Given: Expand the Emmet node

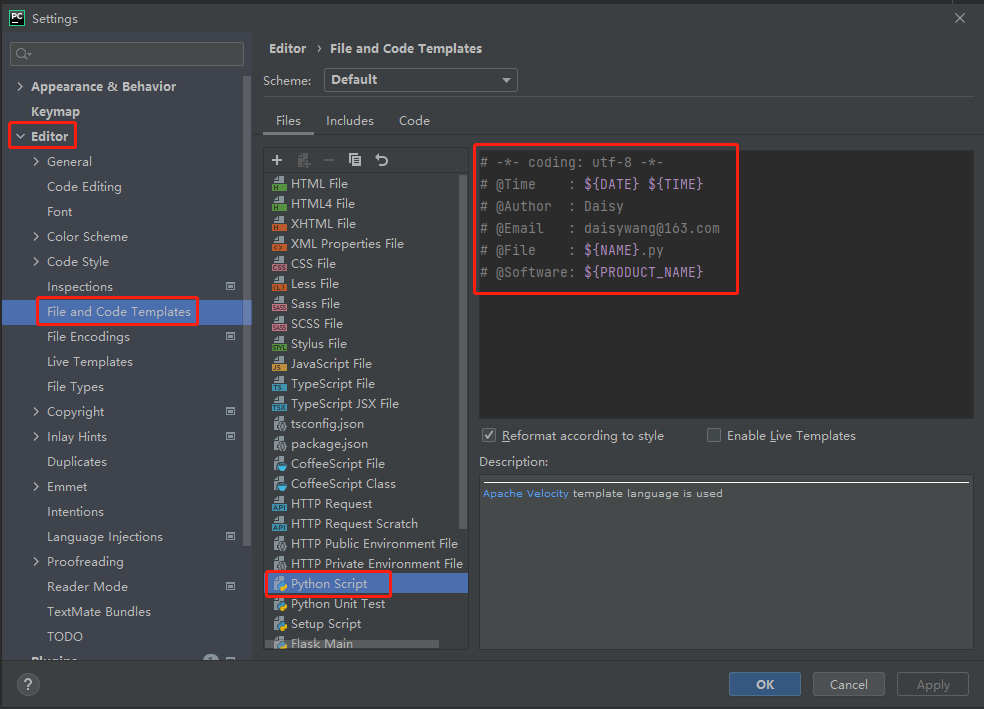Looking at the screenshot, I should pyautogui.click(x=36, y=486).
